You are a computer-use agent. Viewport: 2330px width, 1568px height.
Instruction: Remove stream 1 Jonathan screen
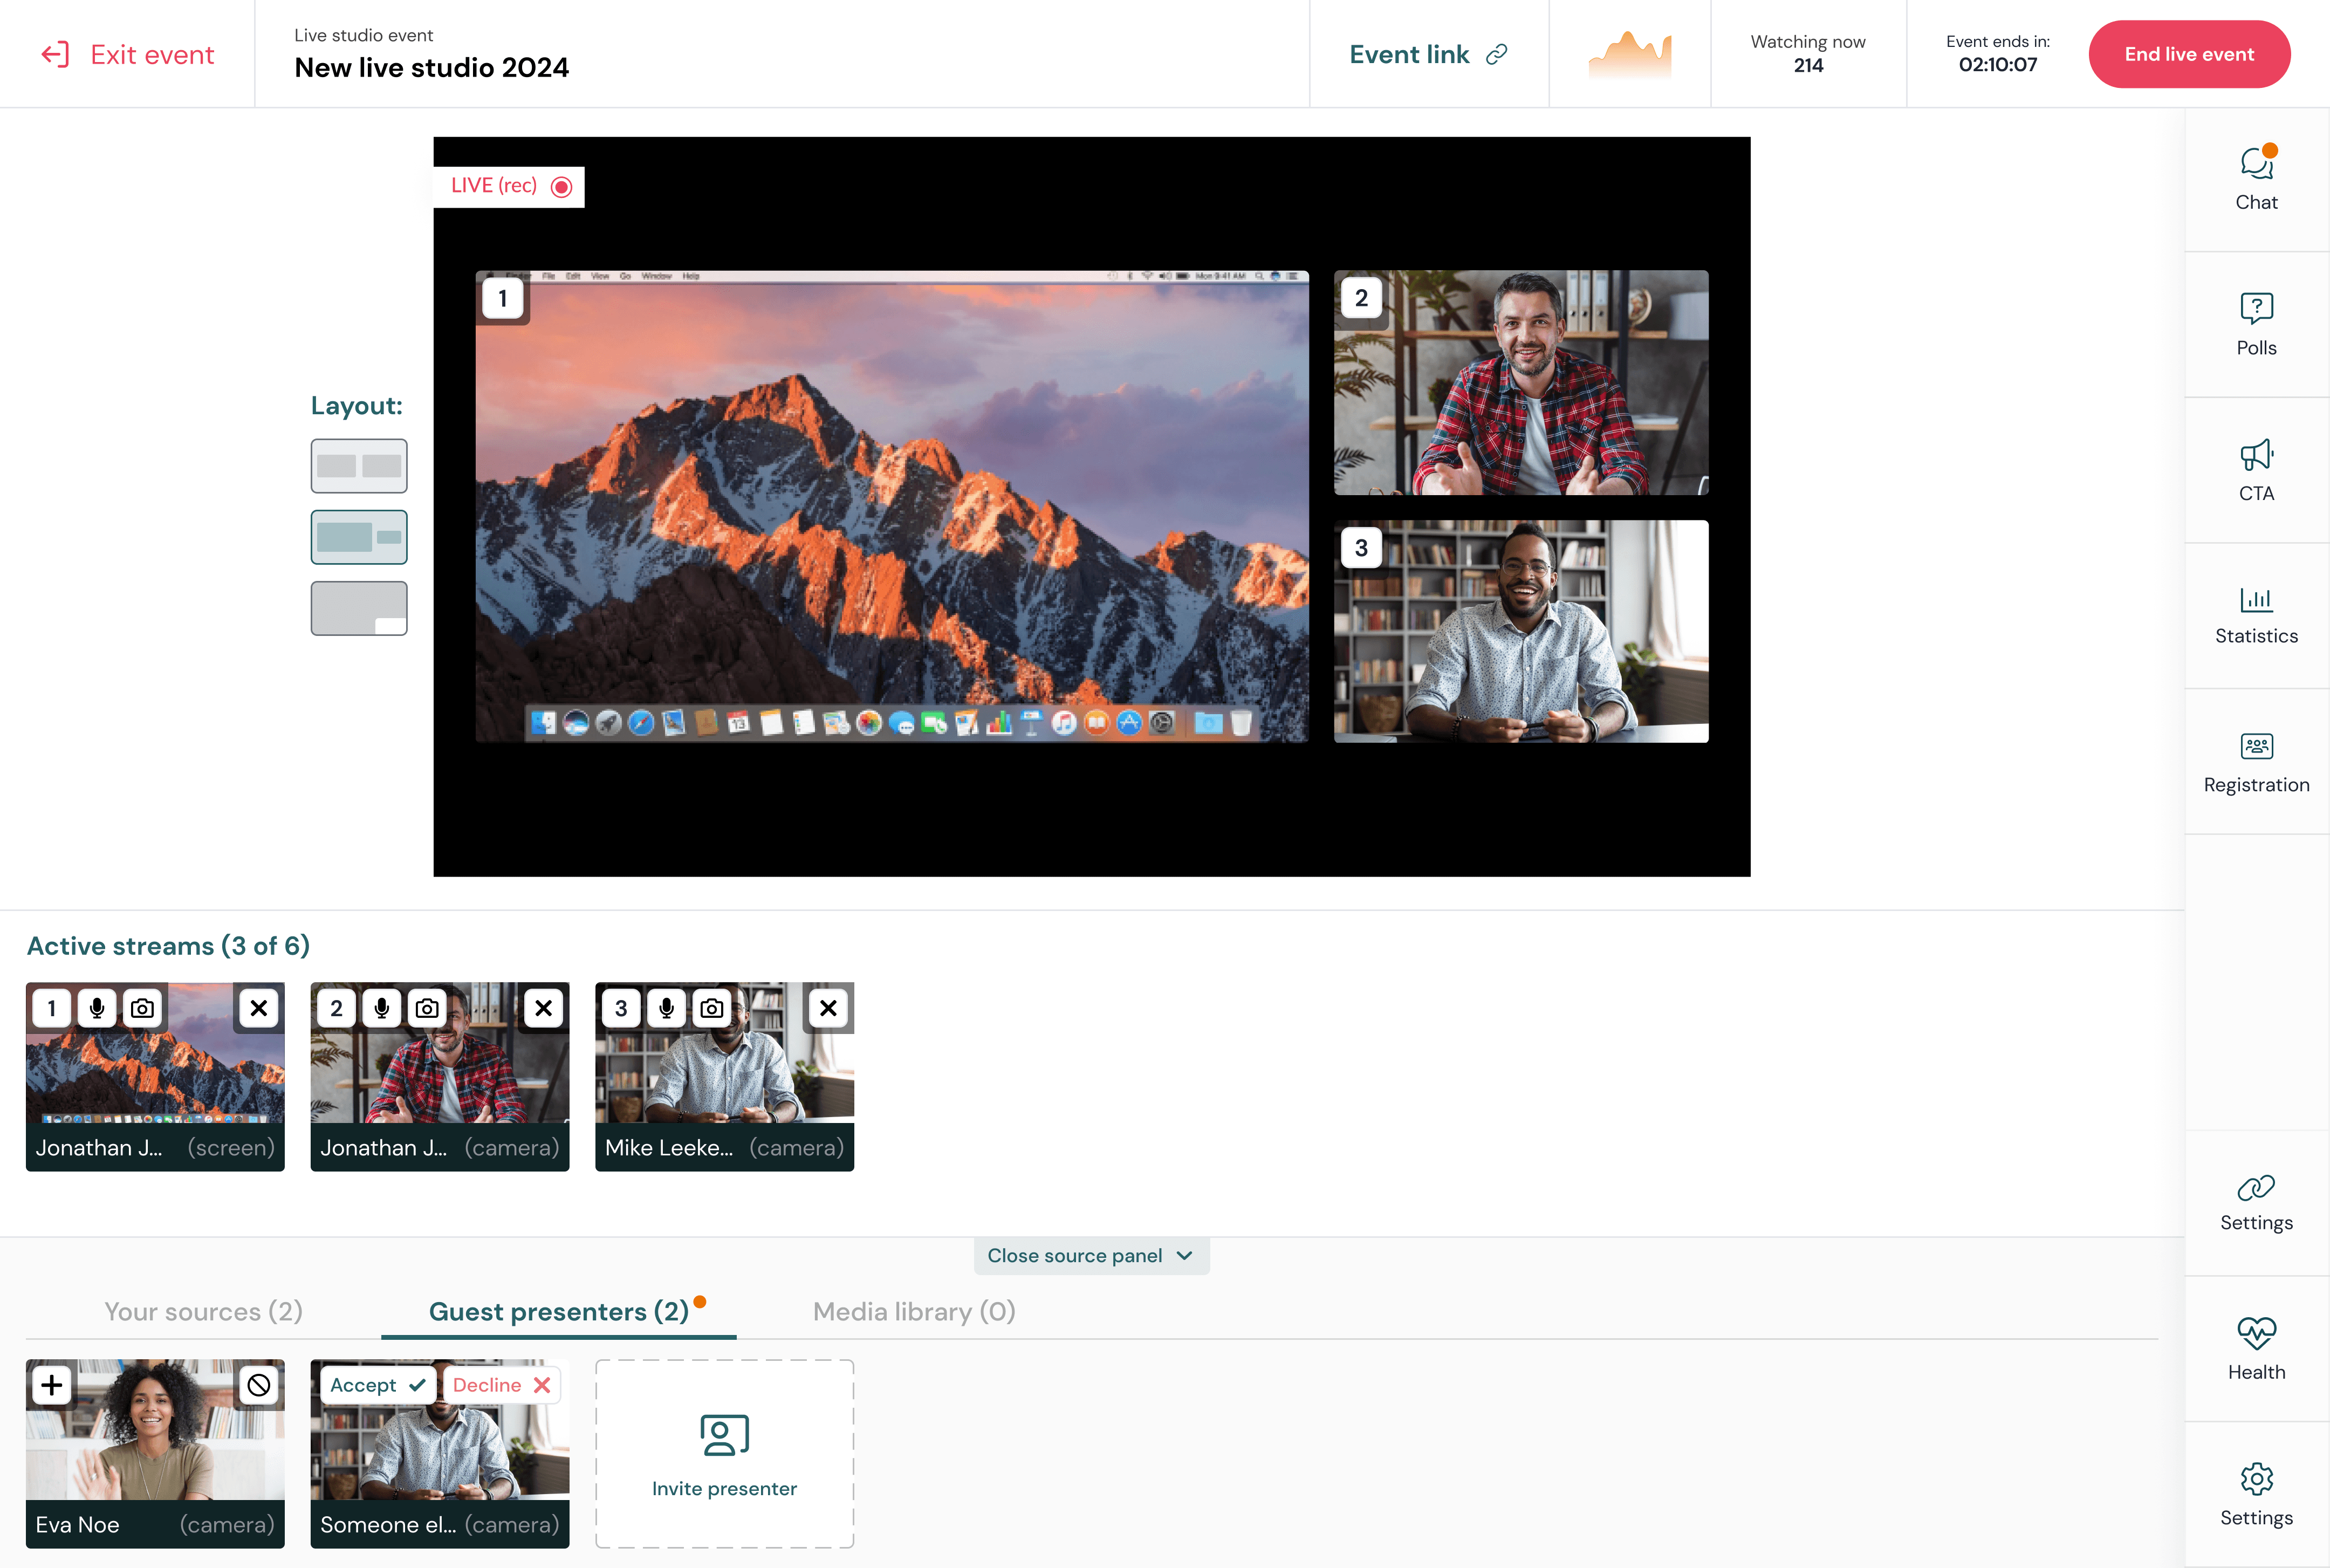coord(259,1008)
